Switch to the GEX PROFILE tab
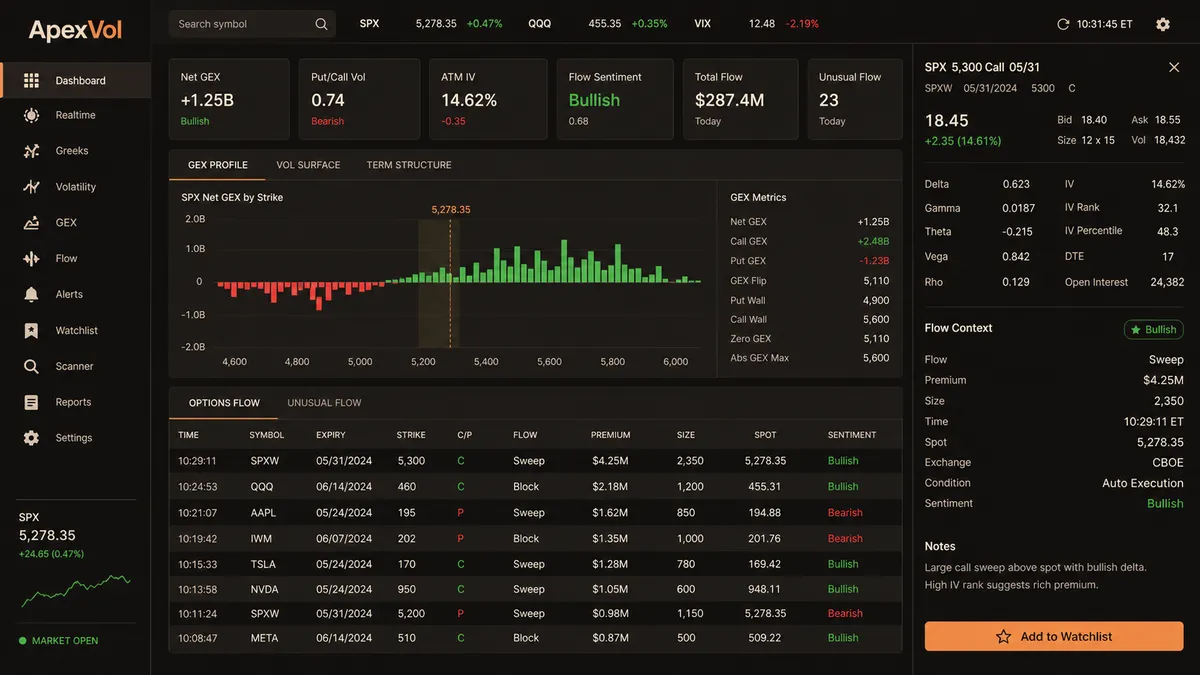 pyautogui.click(x=217, y=165)
